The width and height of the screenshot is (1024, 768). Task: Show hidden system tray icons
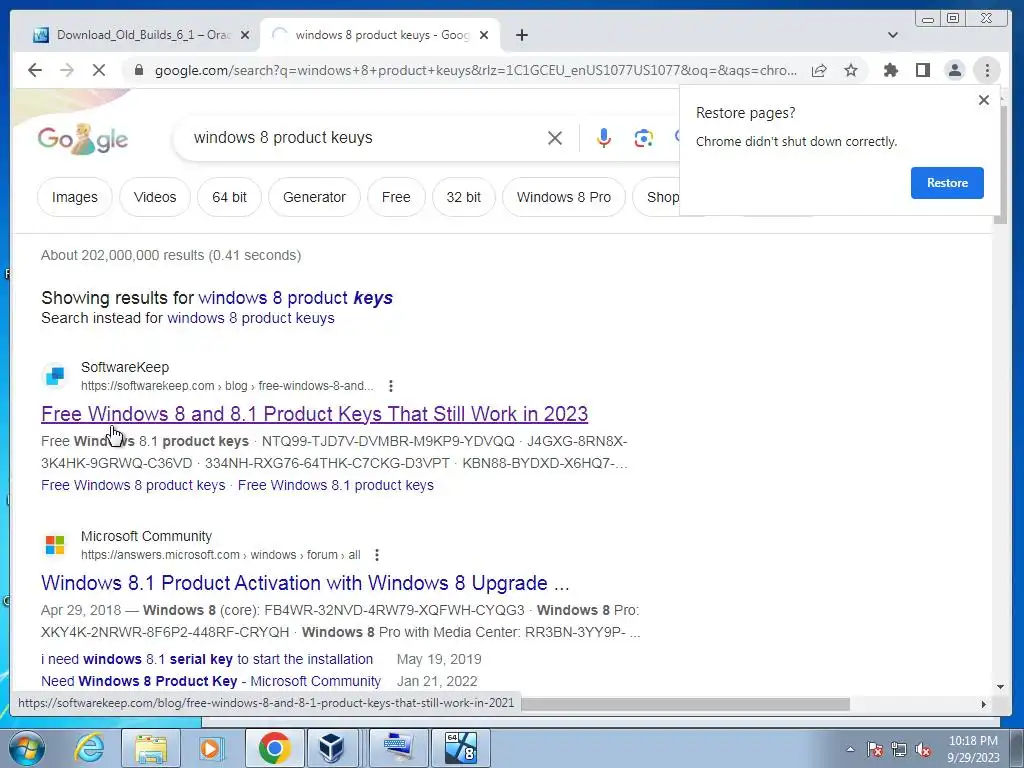coord(850,749)
